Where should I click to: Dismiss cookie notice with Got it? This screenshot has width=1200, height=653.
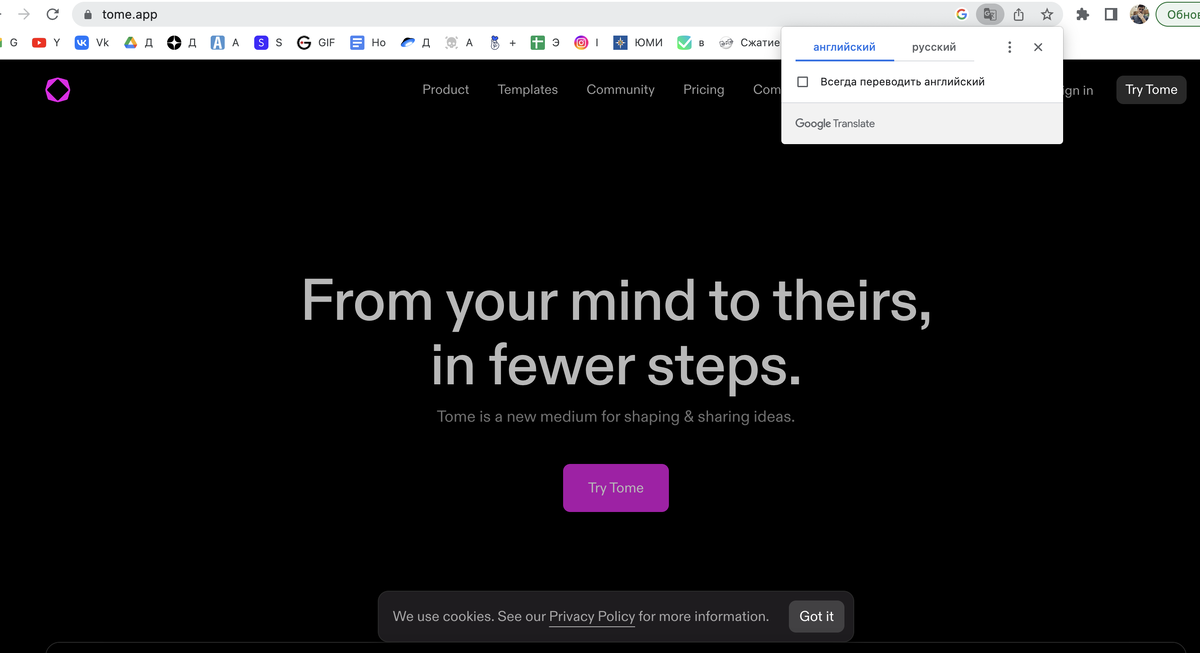pos(816,616)
